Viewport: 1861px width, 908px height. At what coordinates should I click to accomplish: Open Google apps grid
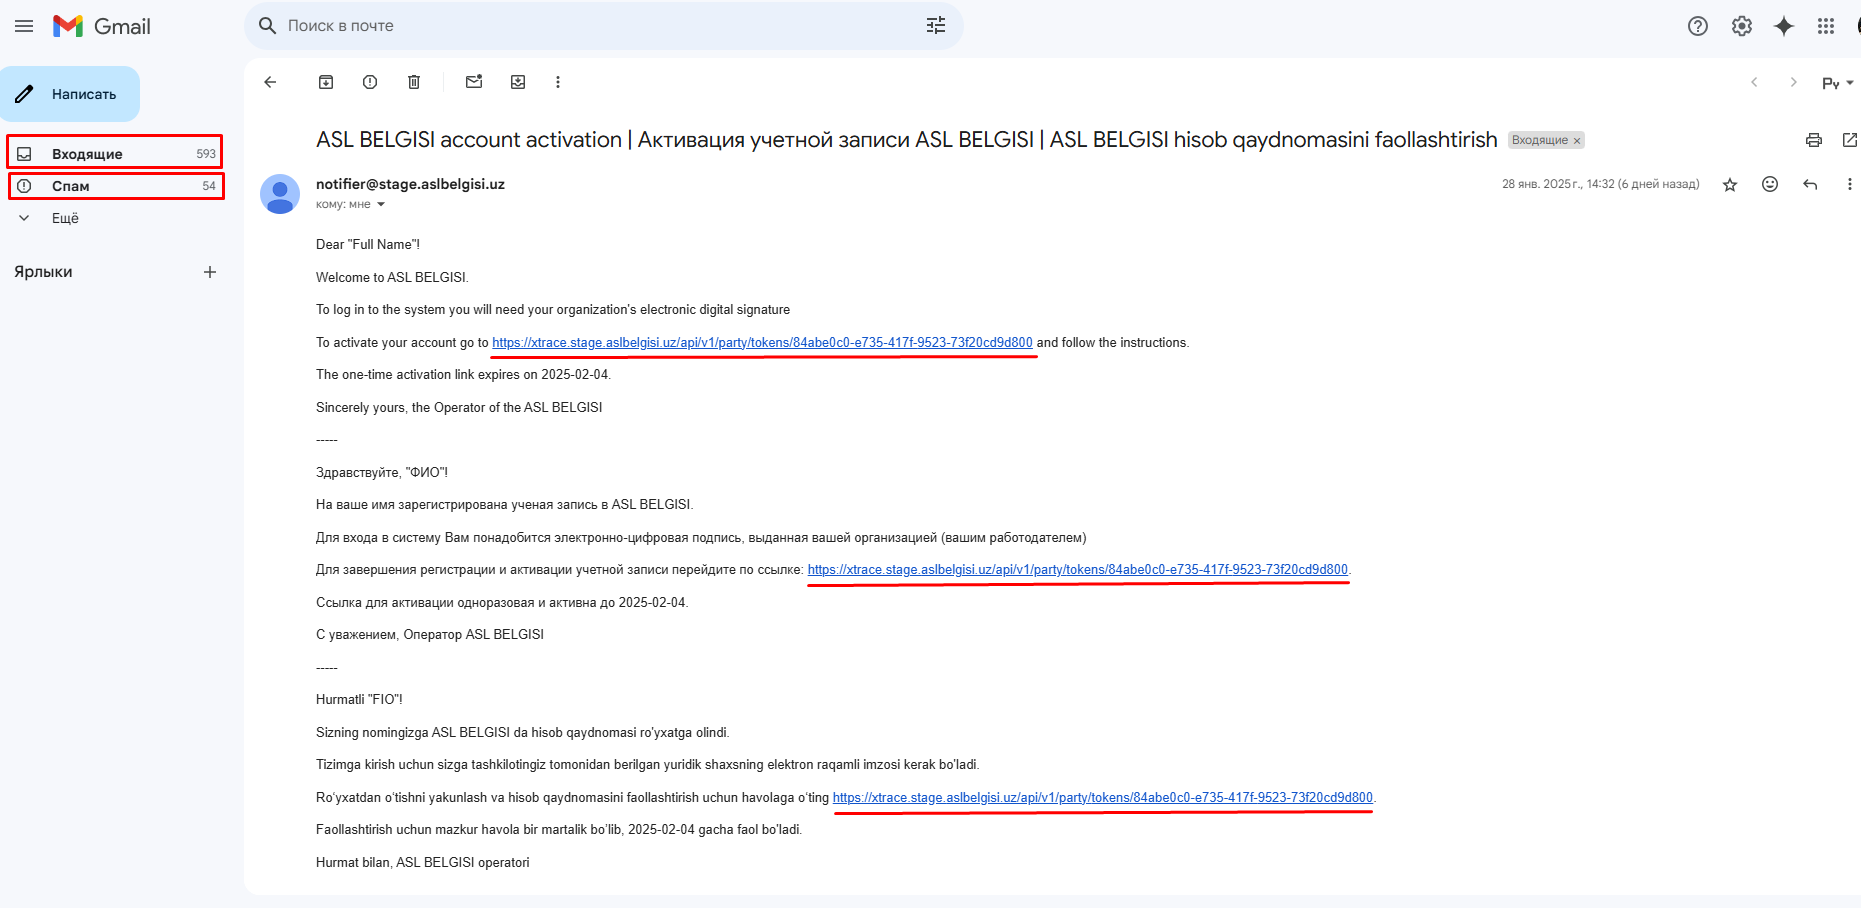[x=1826, y=26]
